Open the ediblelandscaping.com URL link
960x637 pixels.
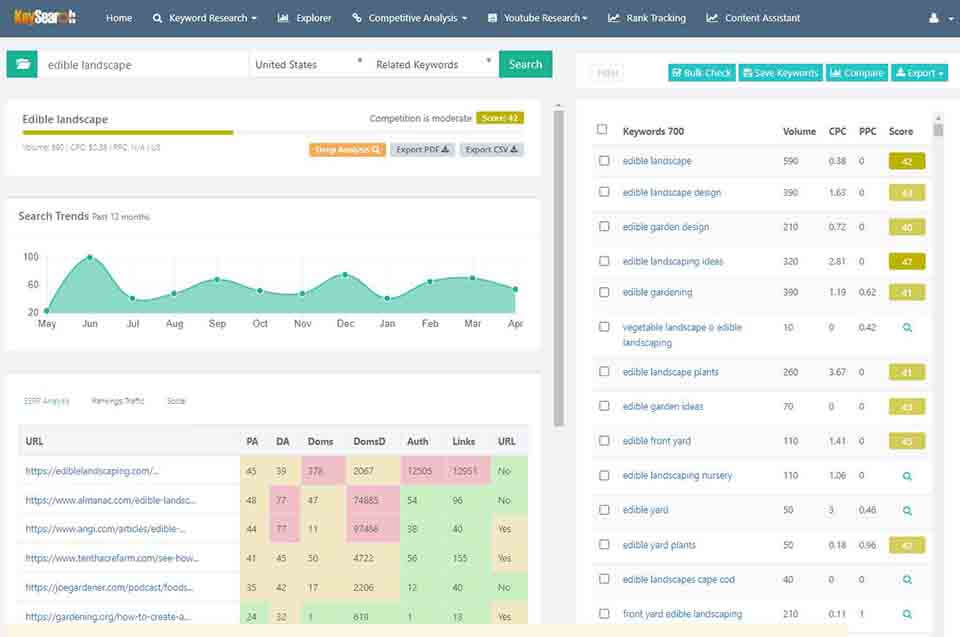(x=92, y=470)
